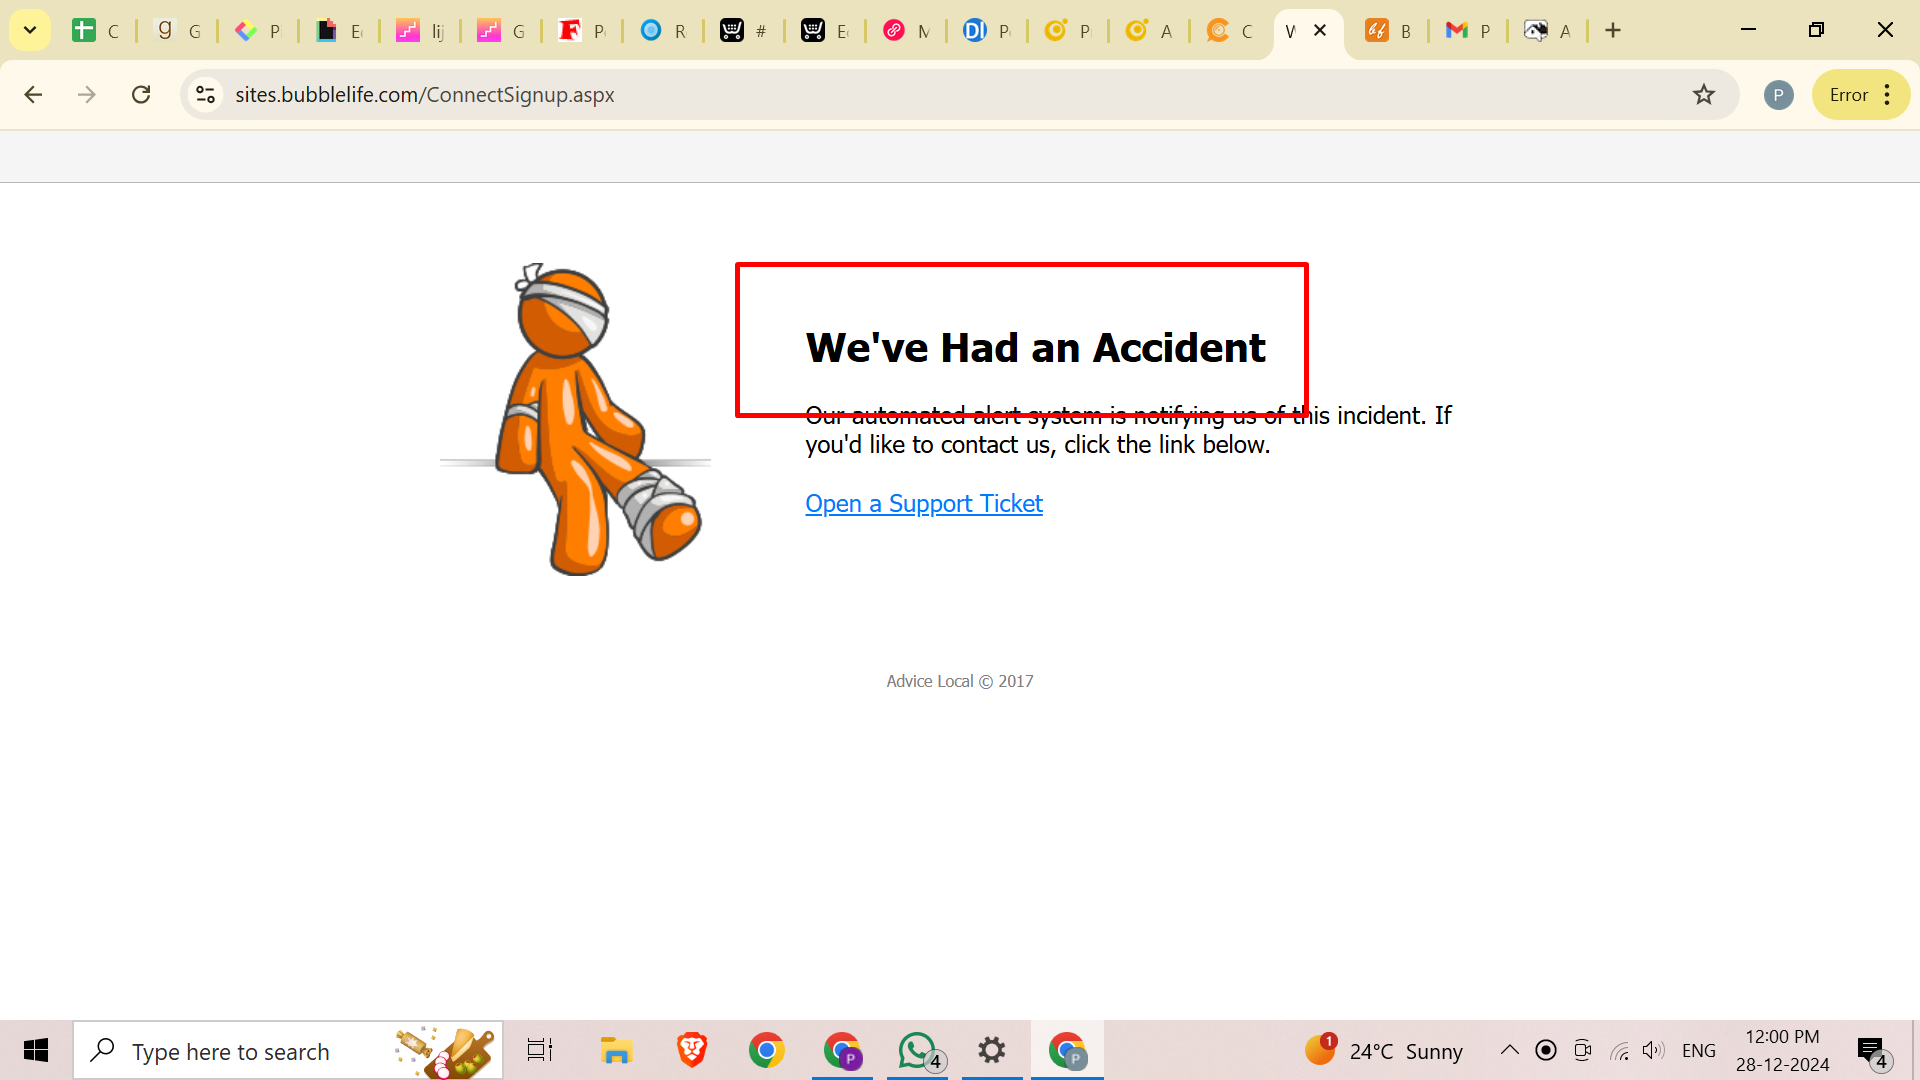Reload the current error page
Screen dimensions: 1920x1080
click(x=141, y=94)
